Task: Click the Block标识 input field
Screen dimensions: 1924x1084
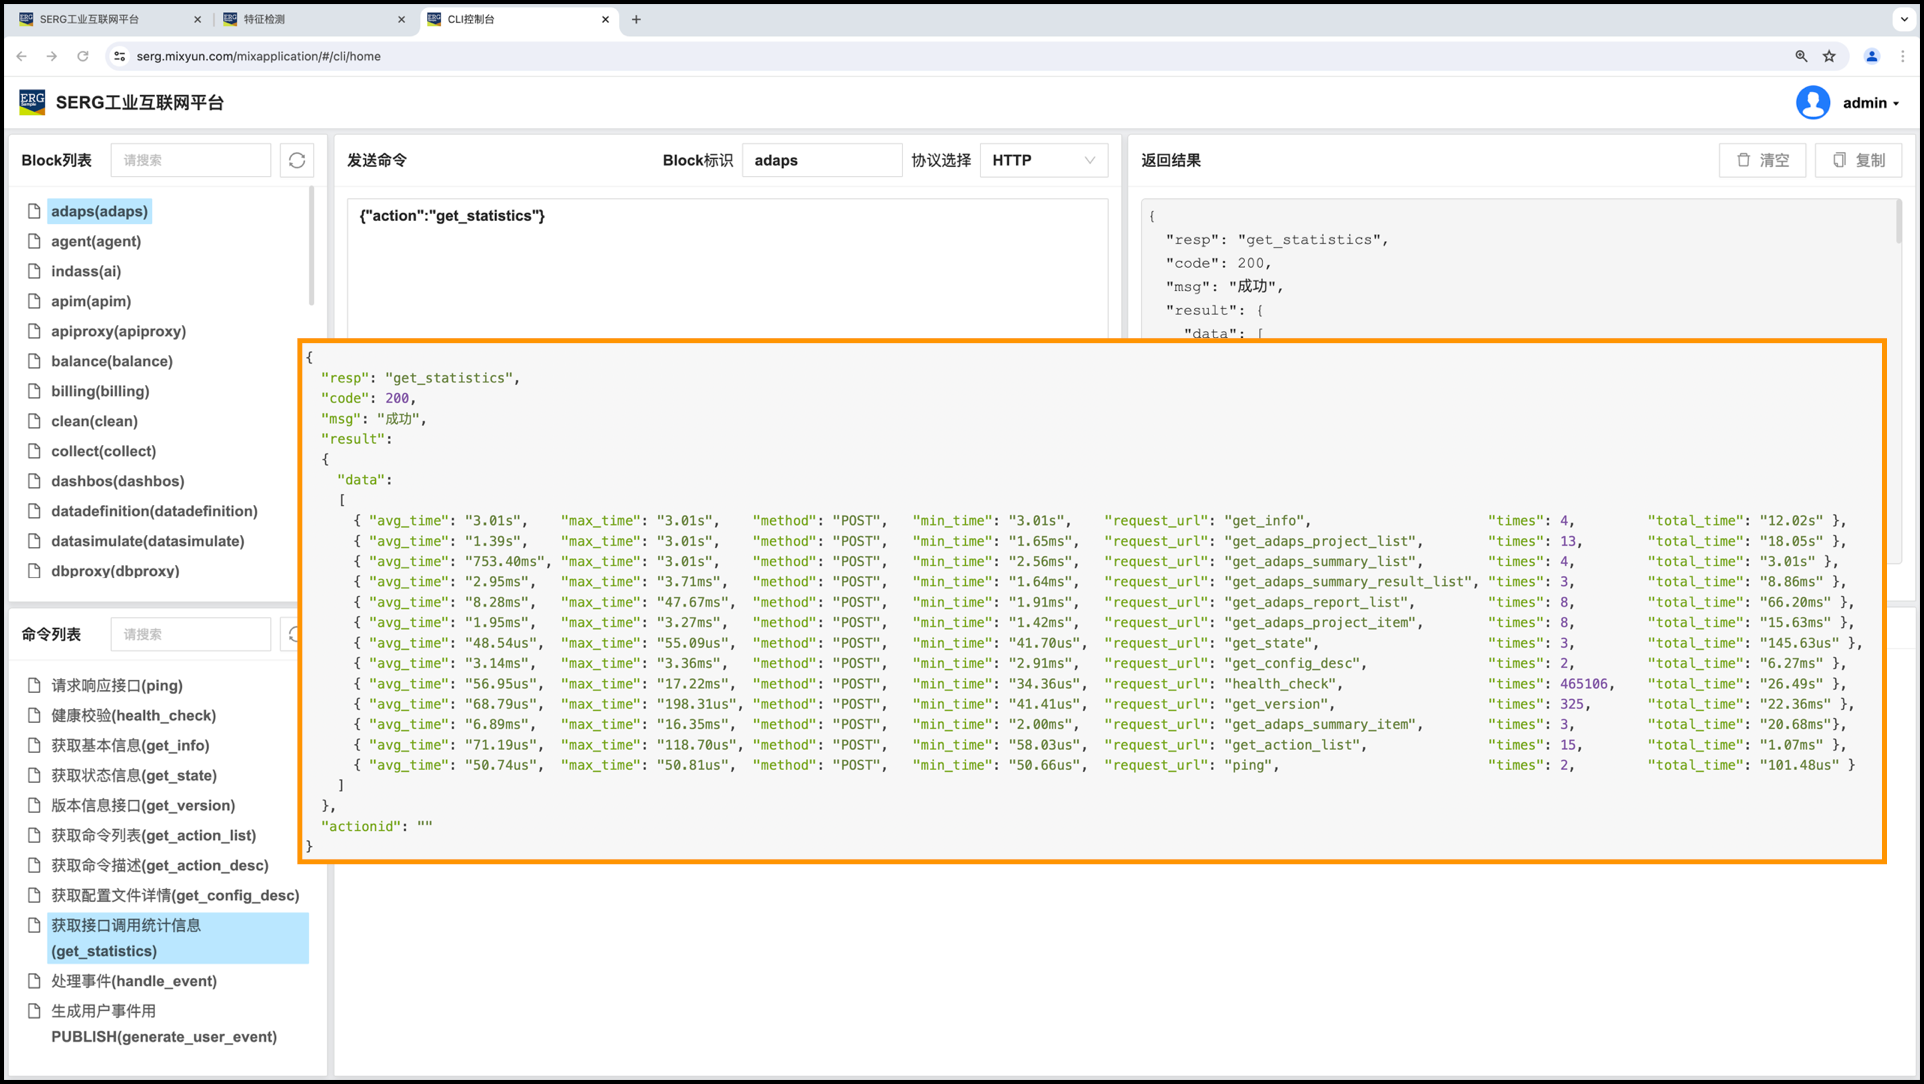Action: click(x=822, y=160)
